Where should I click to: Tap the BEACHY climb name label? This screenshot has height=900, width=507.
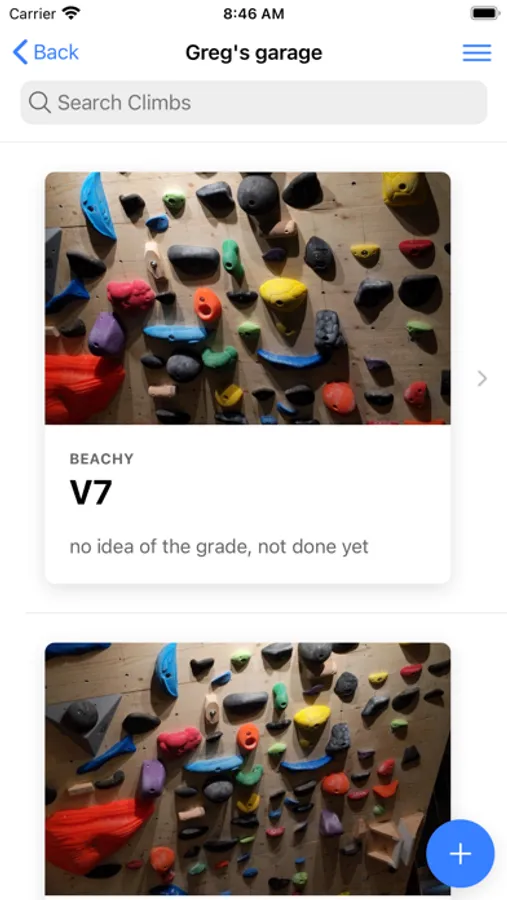click(x=102, y=459)
